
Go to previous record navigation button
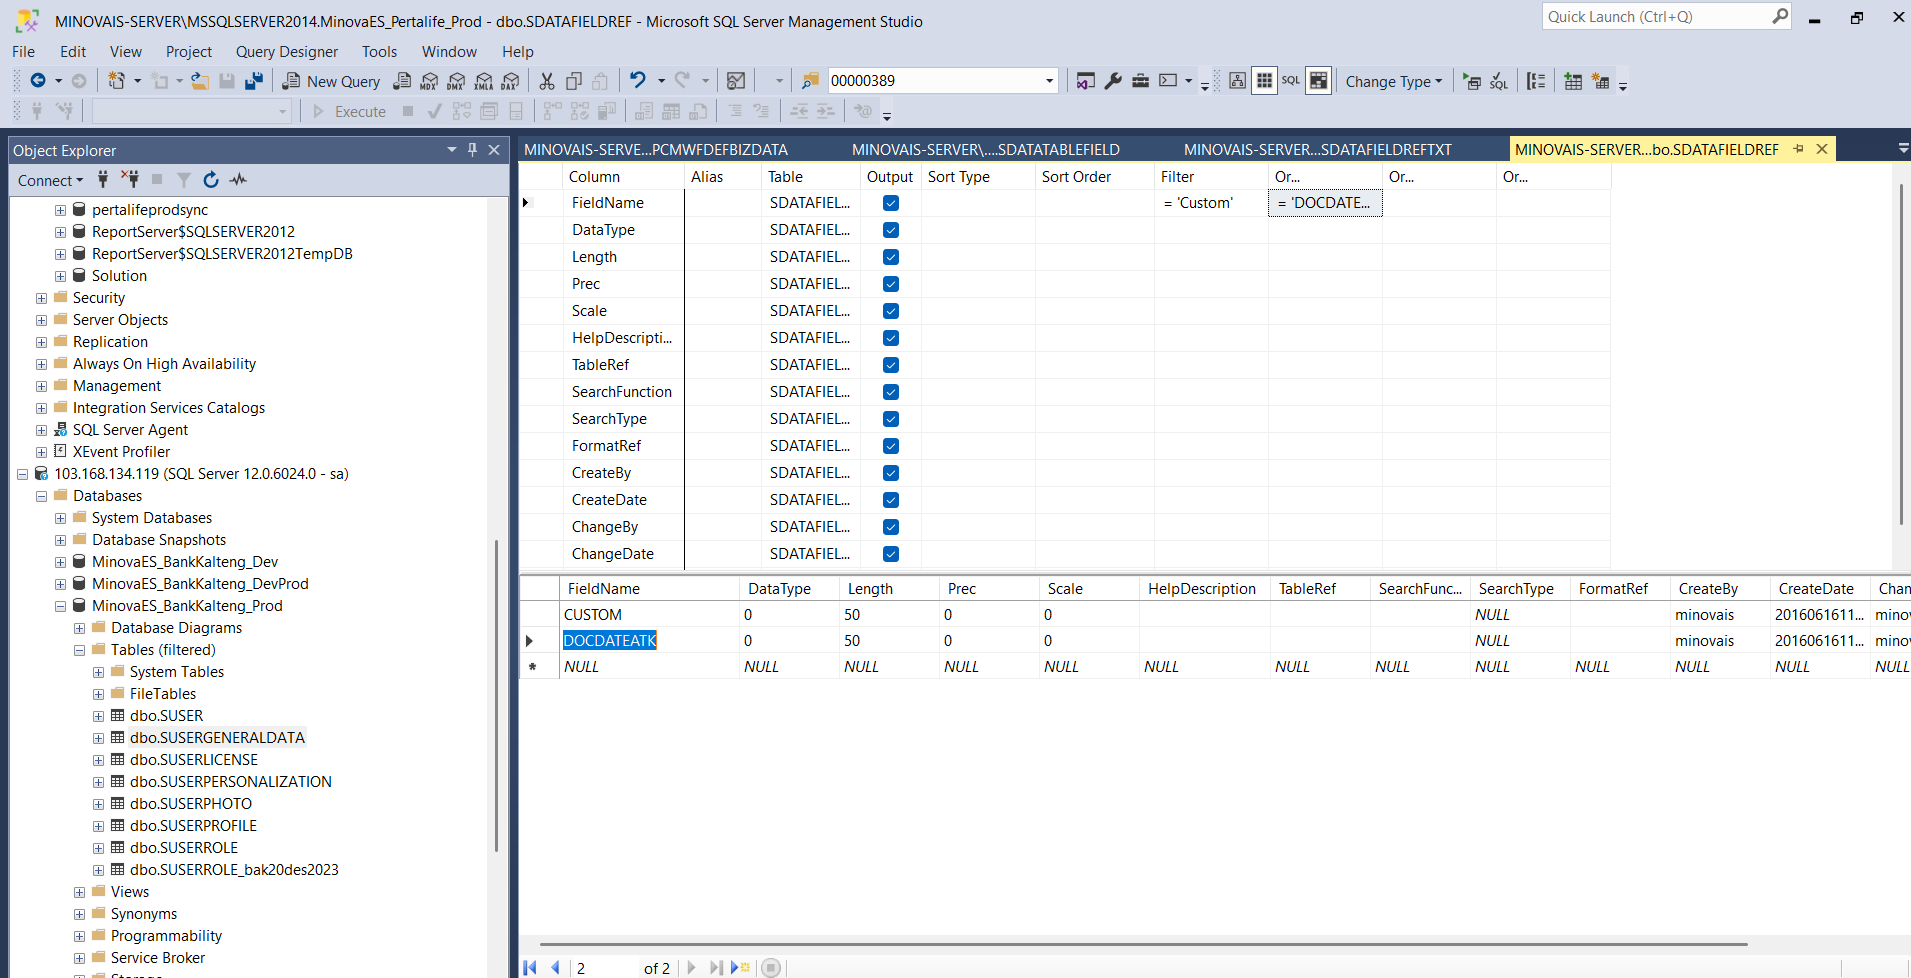(555, 967)
